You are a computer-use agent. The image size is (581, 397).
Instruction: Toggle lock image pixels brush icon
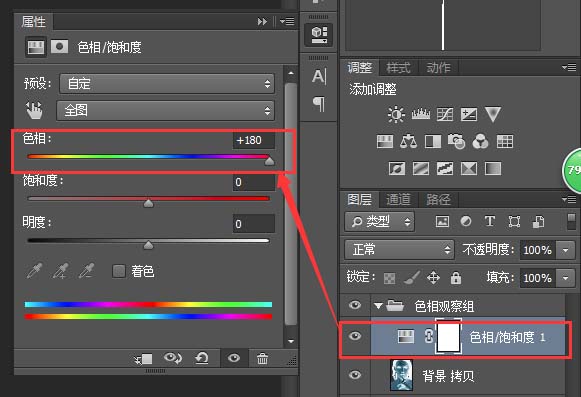tap(412, 277)
